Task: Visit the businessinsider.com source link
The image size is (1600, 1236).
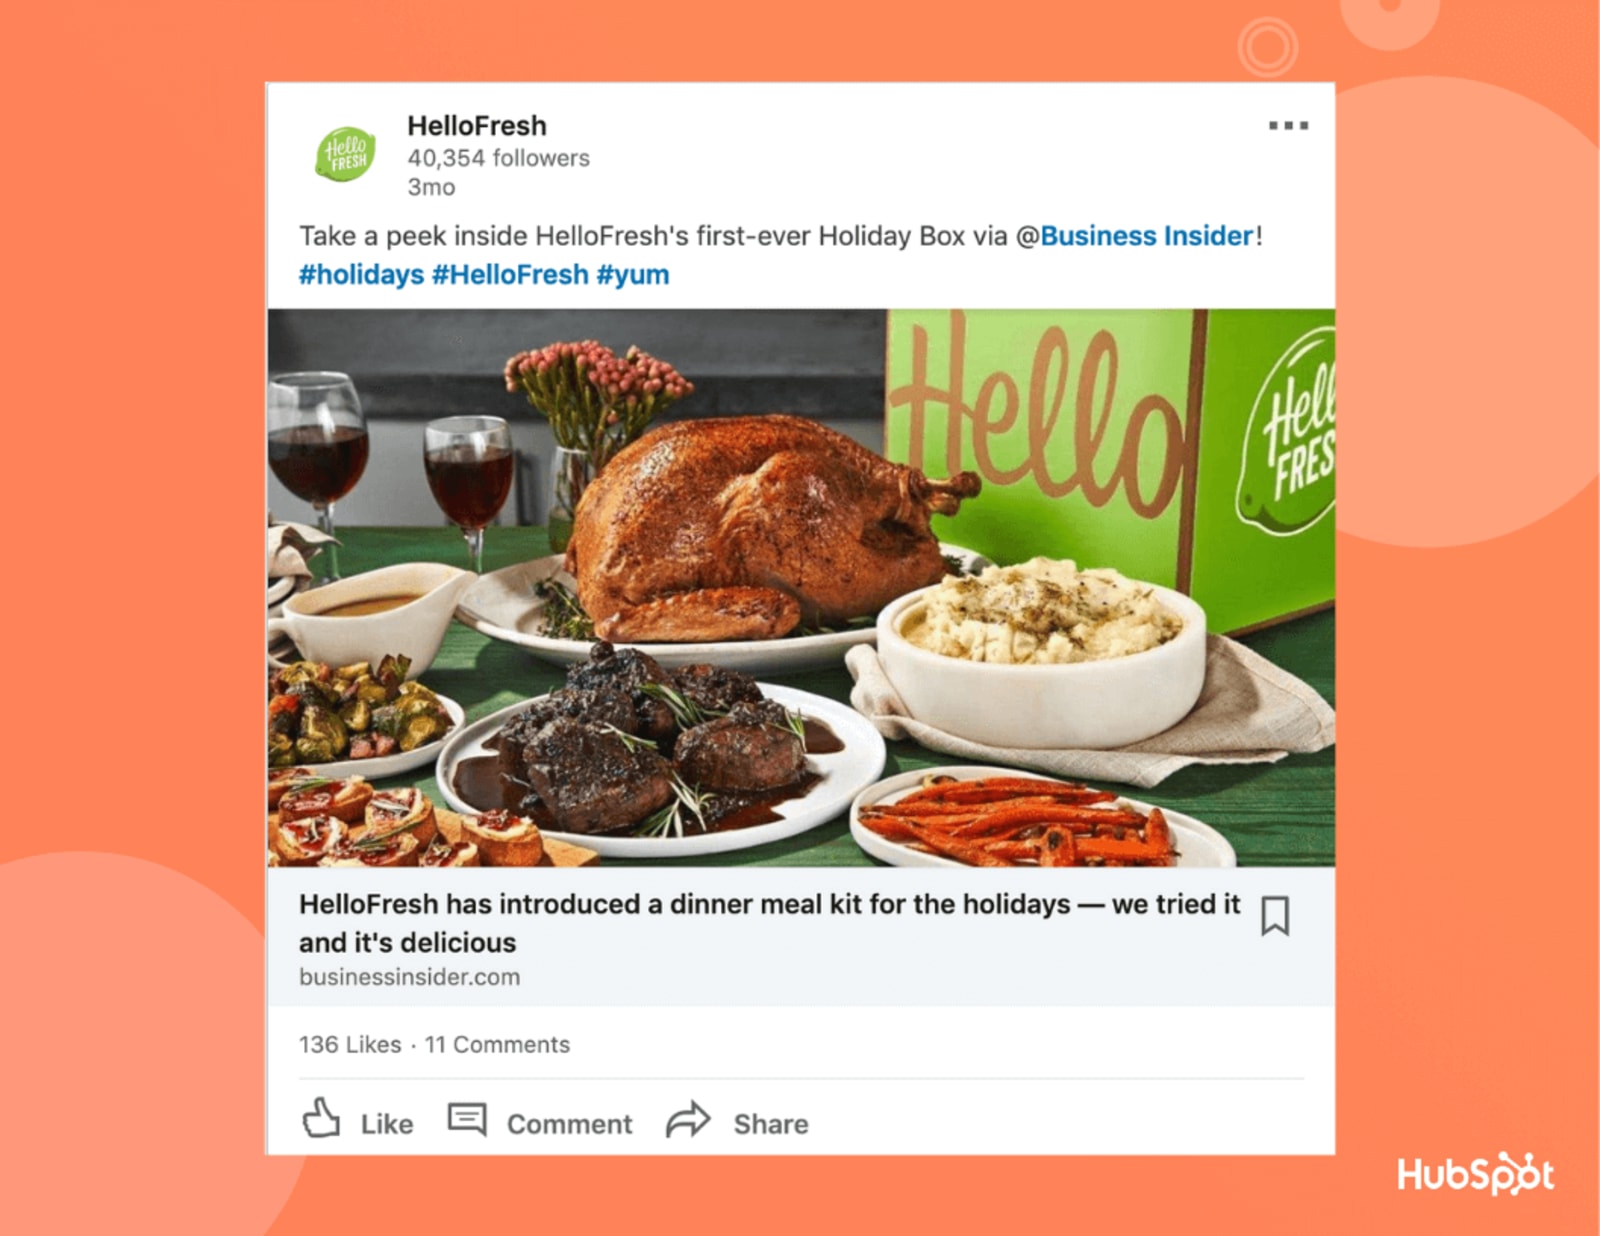Action: [410, 977]
